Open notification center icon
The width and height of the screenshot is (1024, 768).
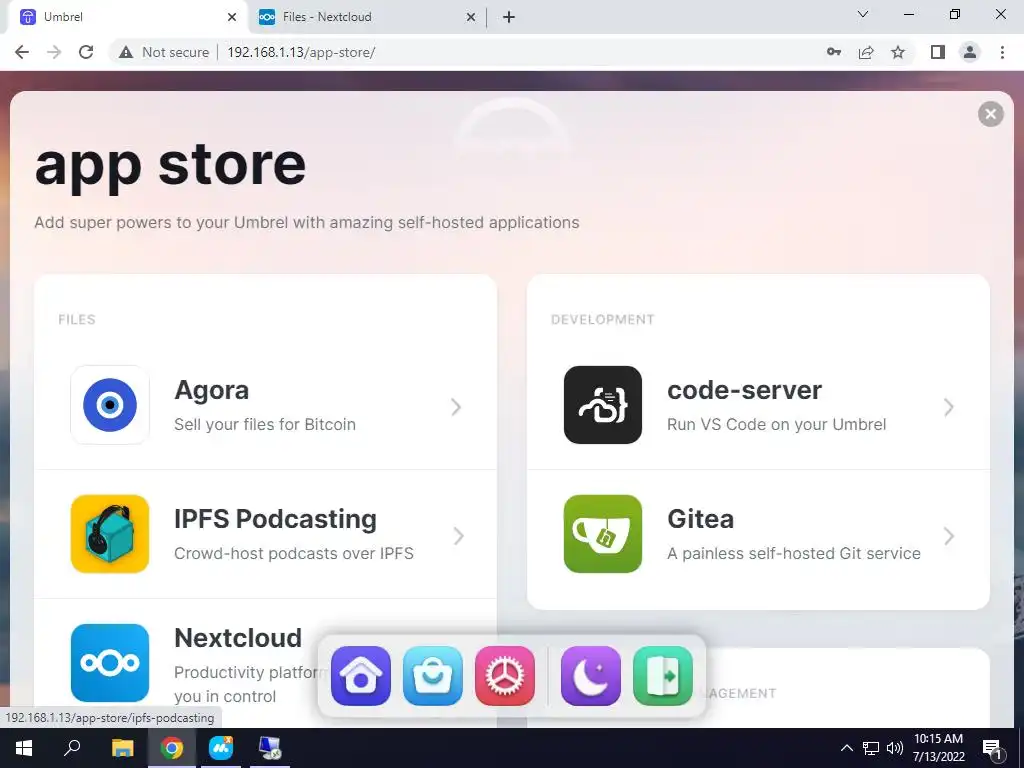pos(992,748)
